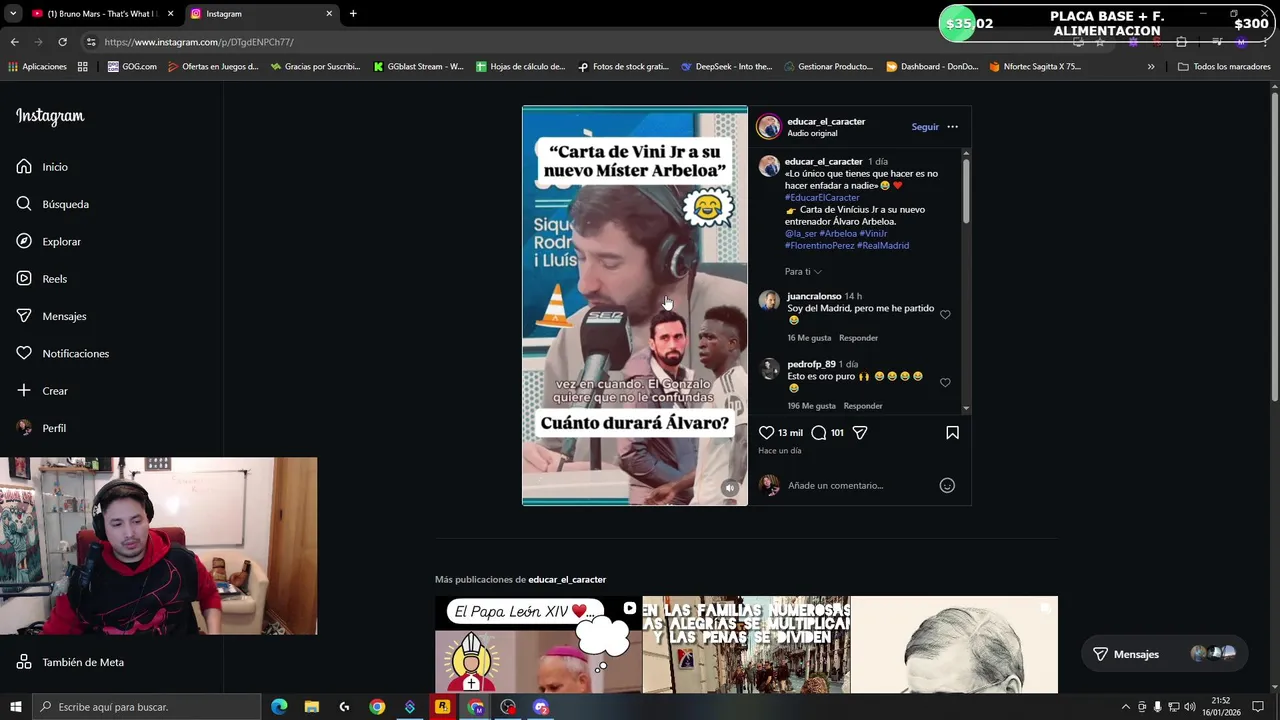
Task: Reload the Instagram page
Action: [x=62, y=42]
